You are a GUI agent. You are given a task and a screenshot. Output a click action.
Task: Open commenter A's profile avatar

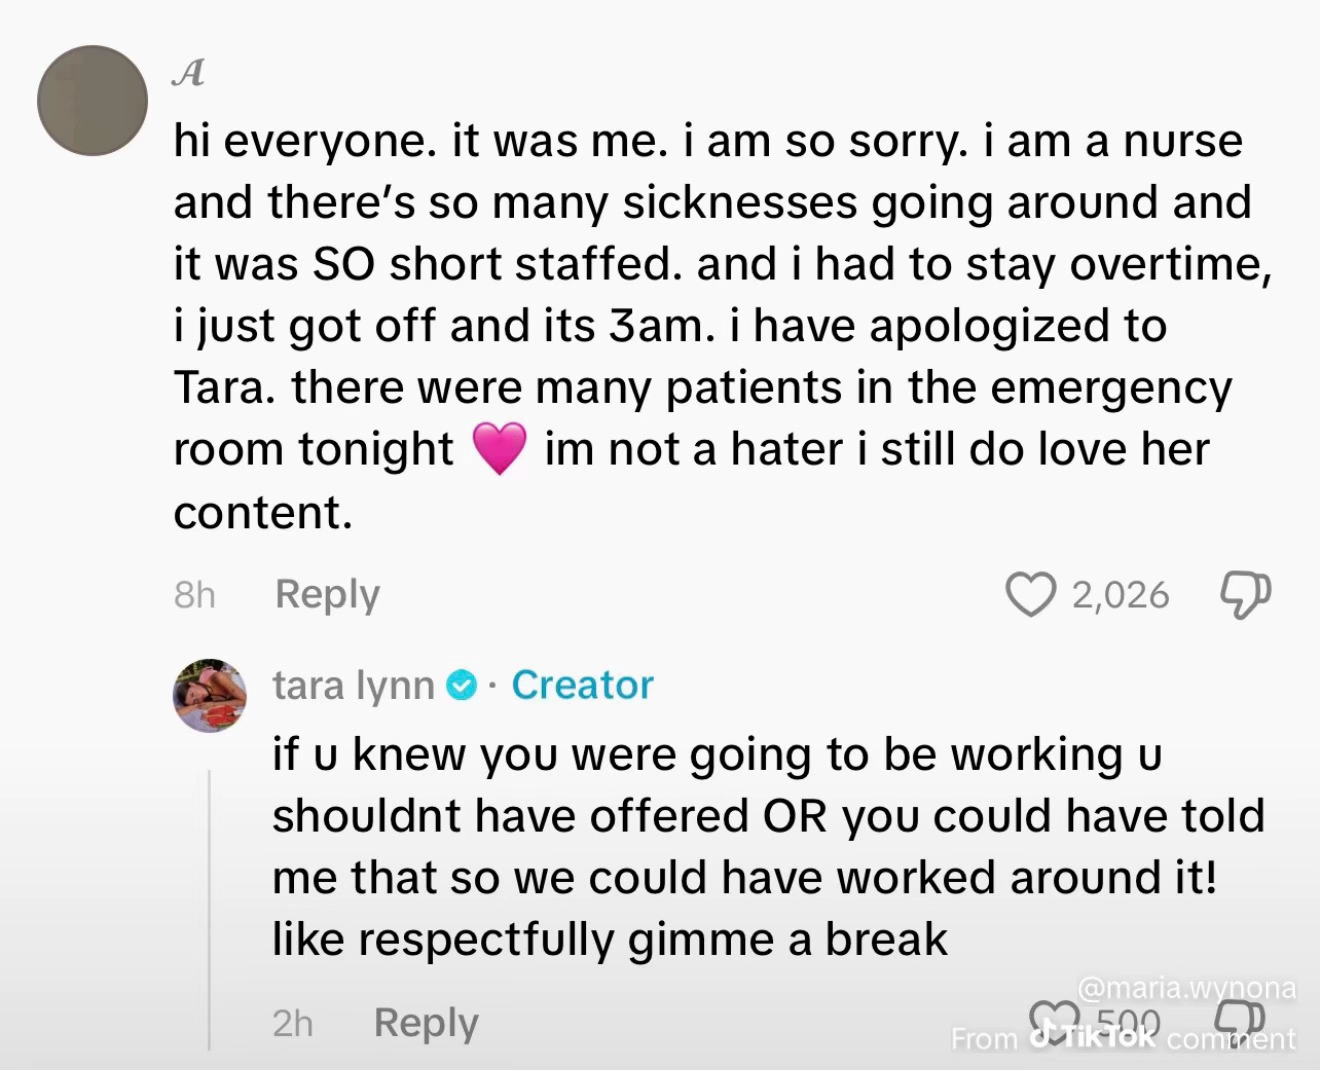[92, 99]
